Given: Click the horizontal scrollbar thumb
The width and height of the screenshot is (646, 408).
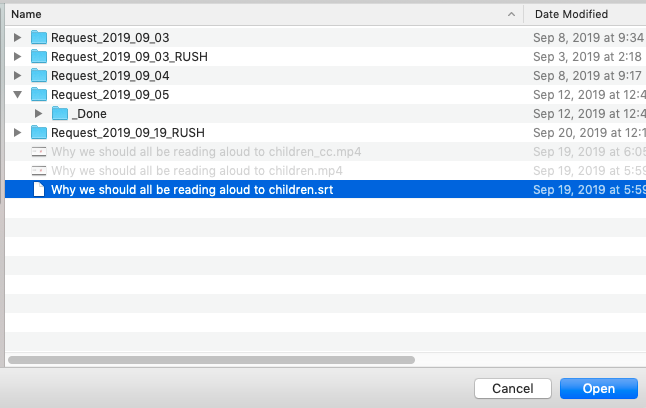Looking at the screenshot, I should click(210, 359).
